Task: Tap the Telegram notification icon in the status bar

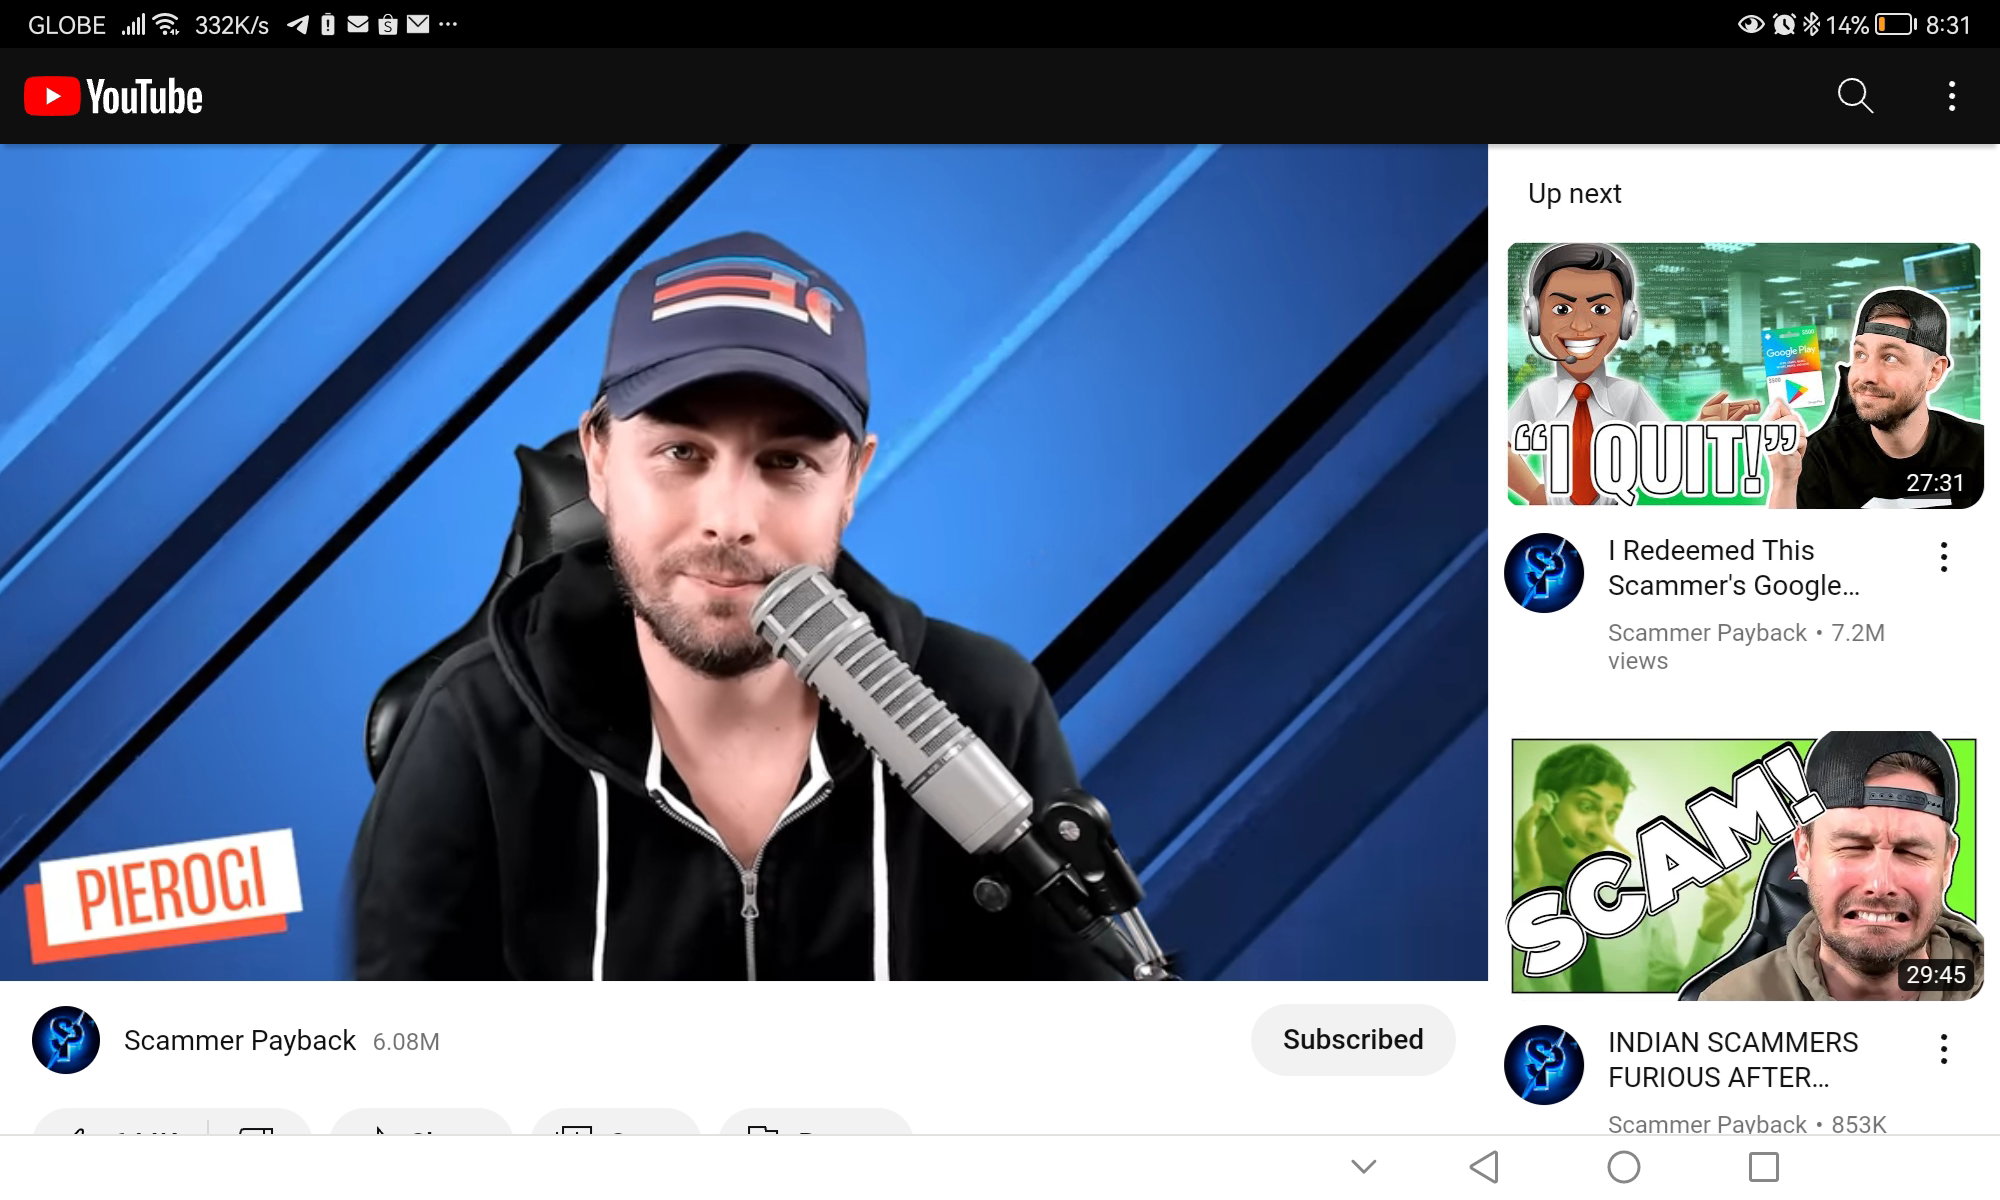Action: (x=297, y=24)
